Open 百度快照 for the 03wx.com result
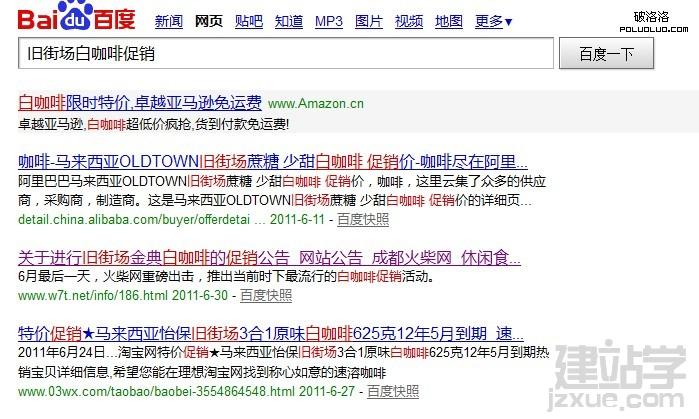The height and width of the screenshot is (419, 699). (393, 391)
